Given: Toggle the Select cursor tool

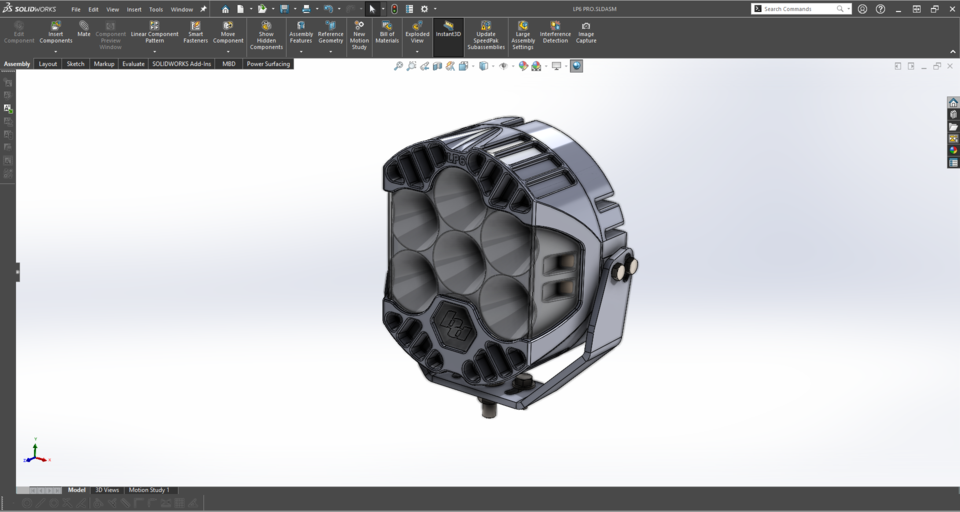Looking at the screenshot, I should tap(372, 9).
